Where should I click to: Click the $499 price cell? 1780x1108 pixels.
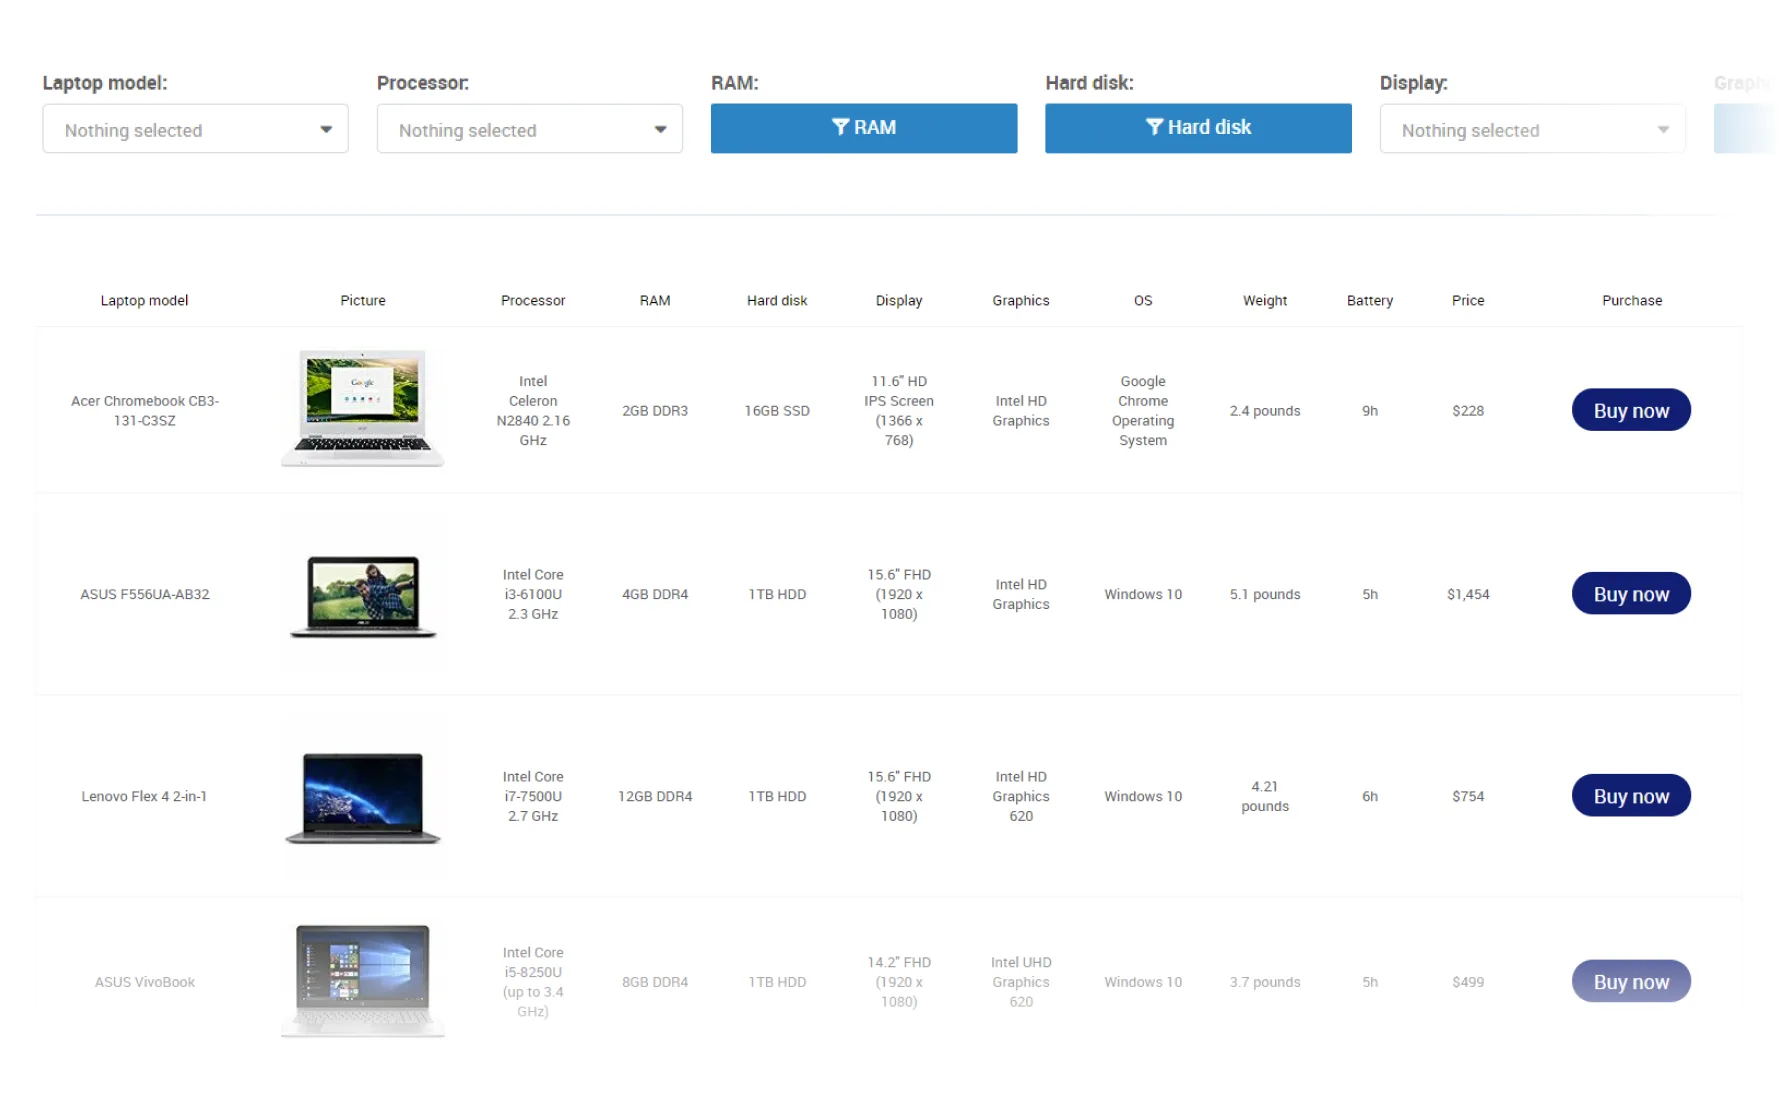pyautogui.click(x=1468, y=982)
